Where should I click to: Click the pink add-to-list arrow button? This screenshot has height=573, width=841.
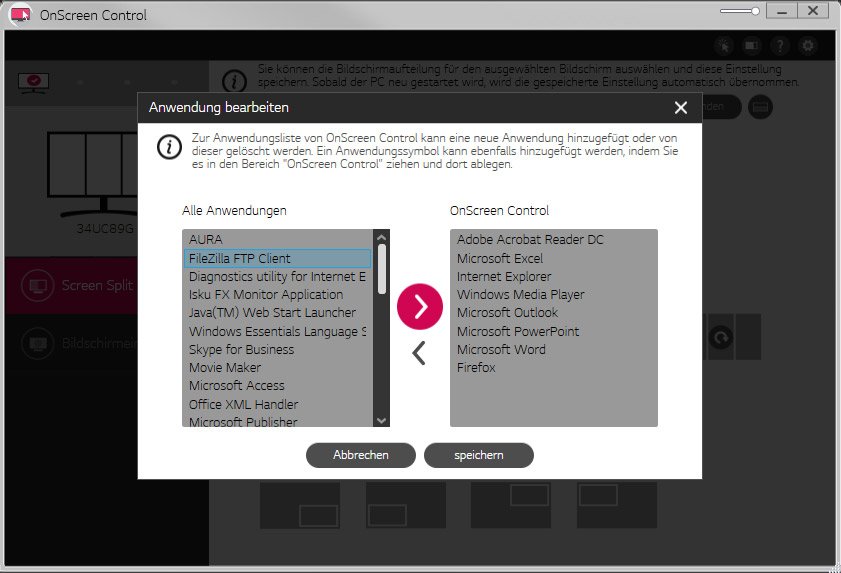click(419, 307)
